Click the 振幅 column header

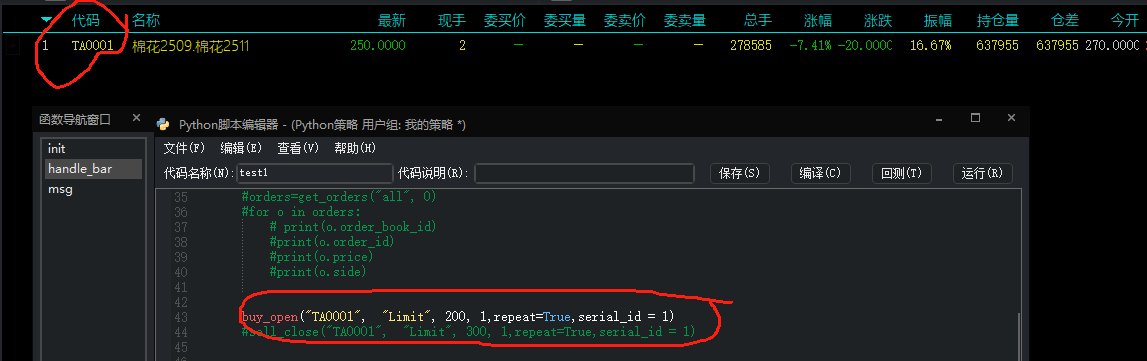(x=937, y=20)
